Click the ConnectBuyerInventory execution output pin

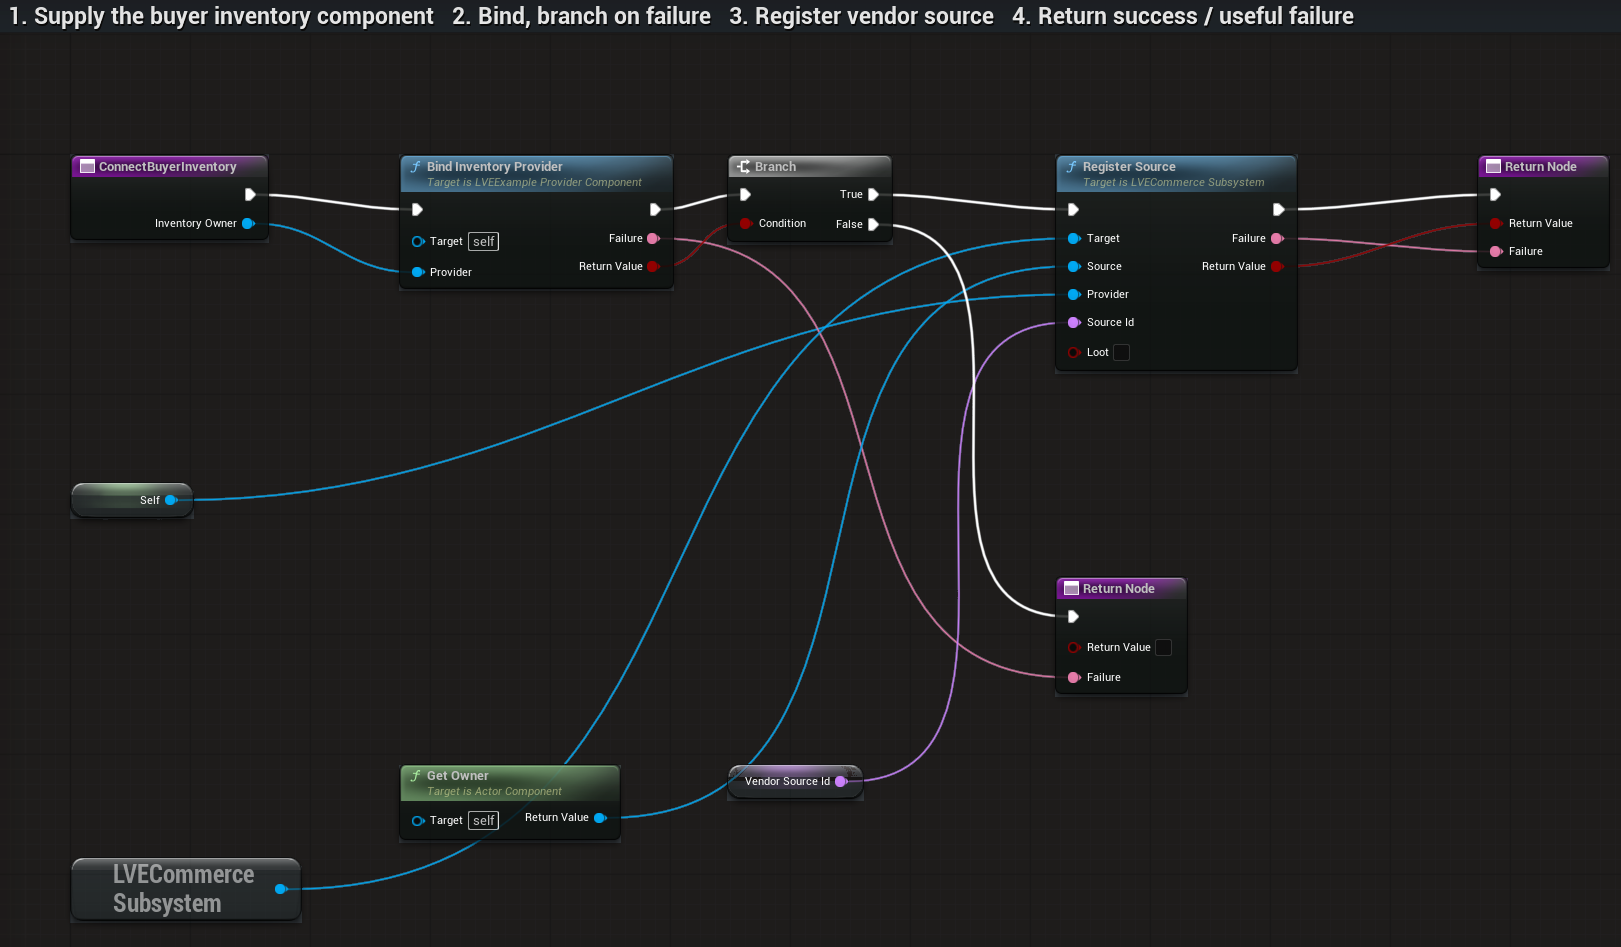250,195
